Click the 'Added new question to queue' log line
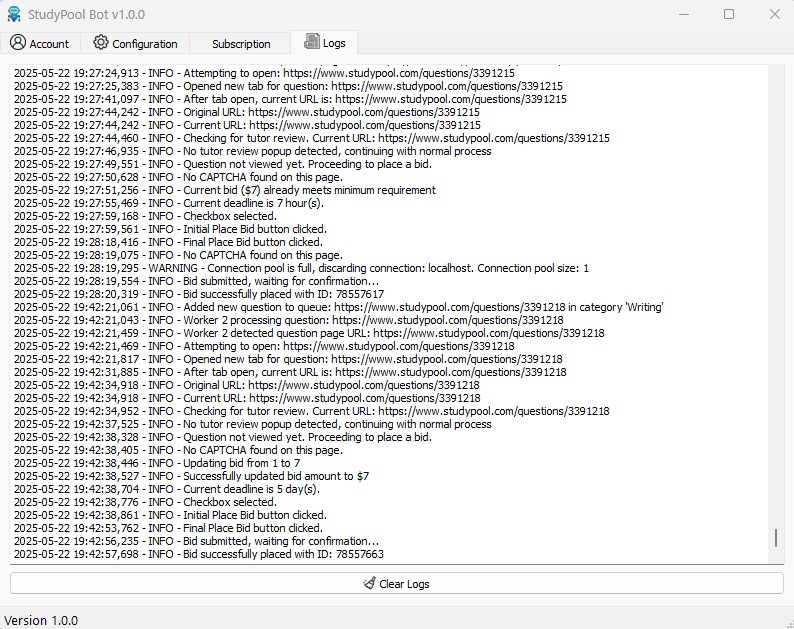 [x=339, y=307]
